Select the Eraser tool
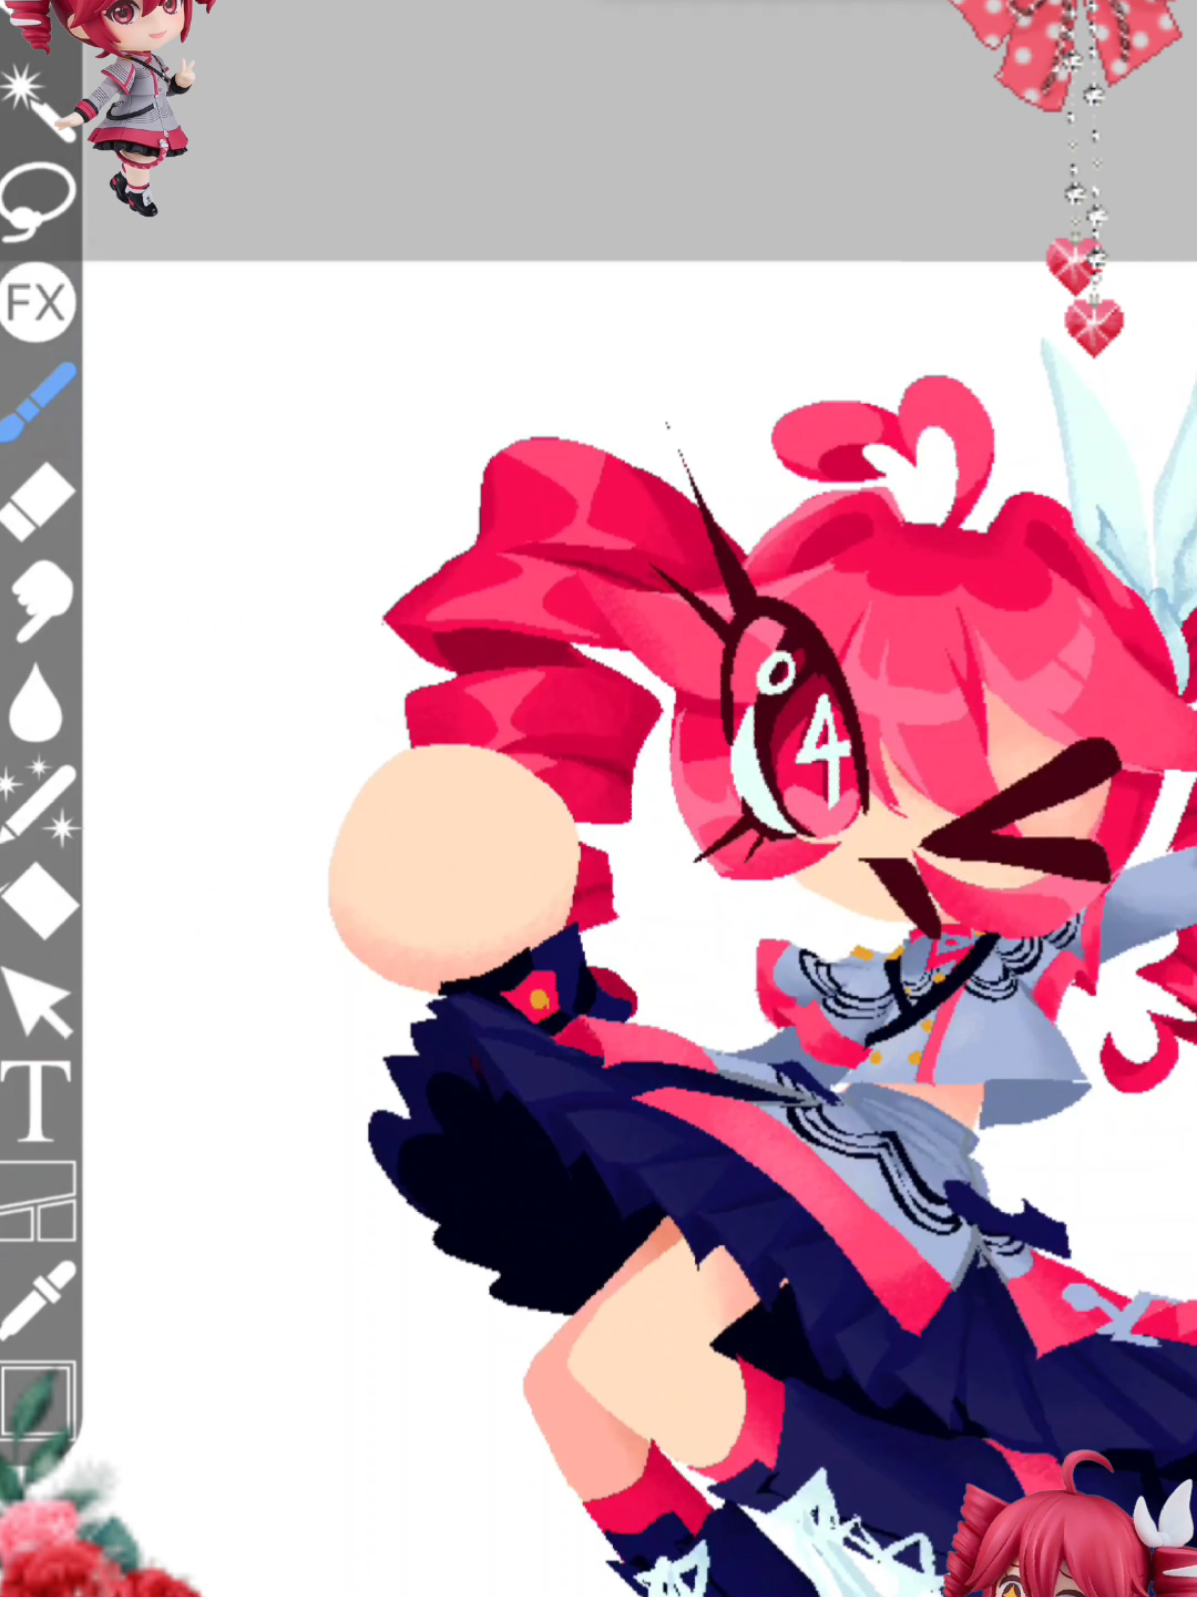The image size is (1197, 1597). click(x=37, y=501)
